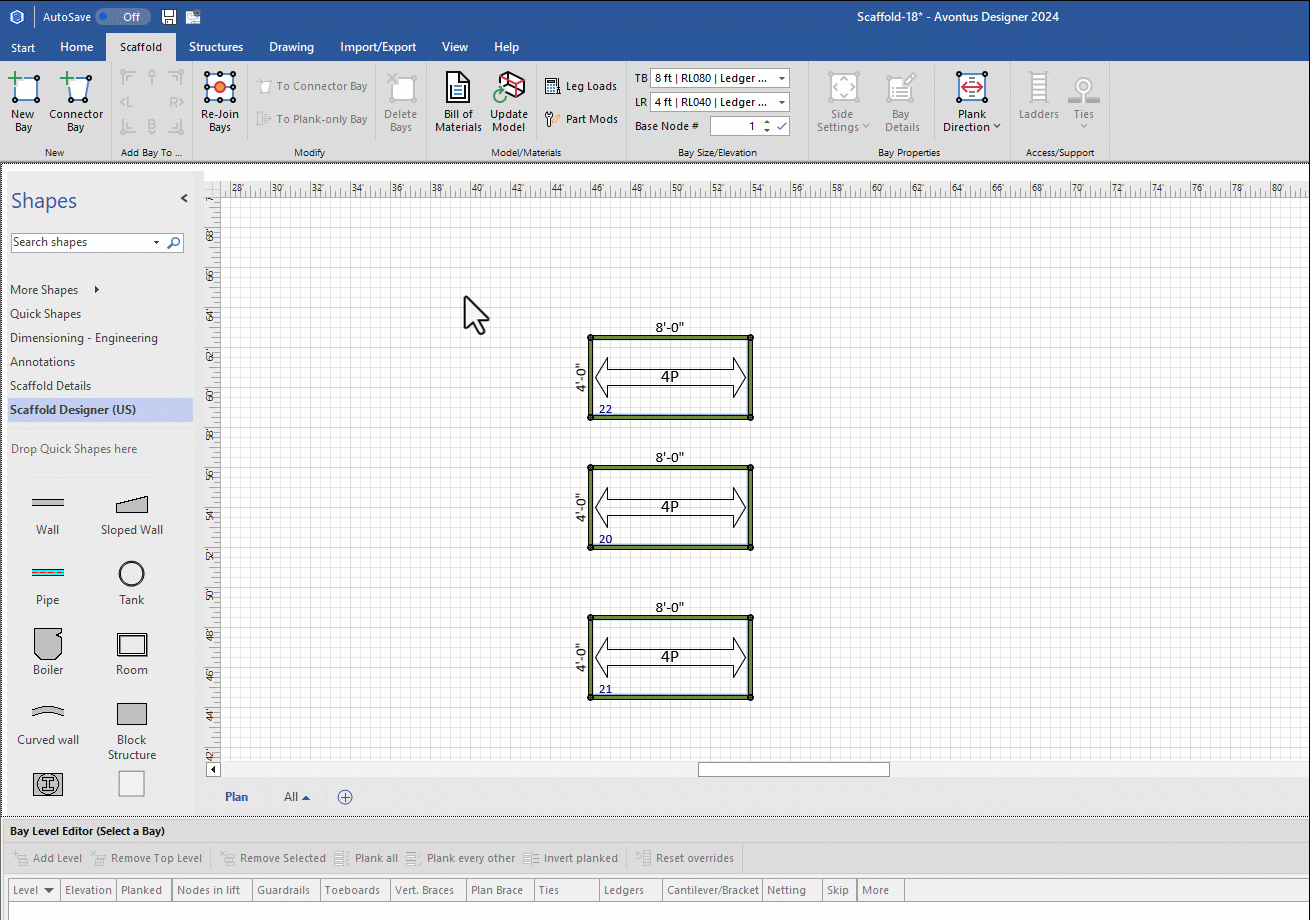This screenshot has height=920, width=1310.
Task: Open Leg Loads
Action: click(x=581, y=87)
